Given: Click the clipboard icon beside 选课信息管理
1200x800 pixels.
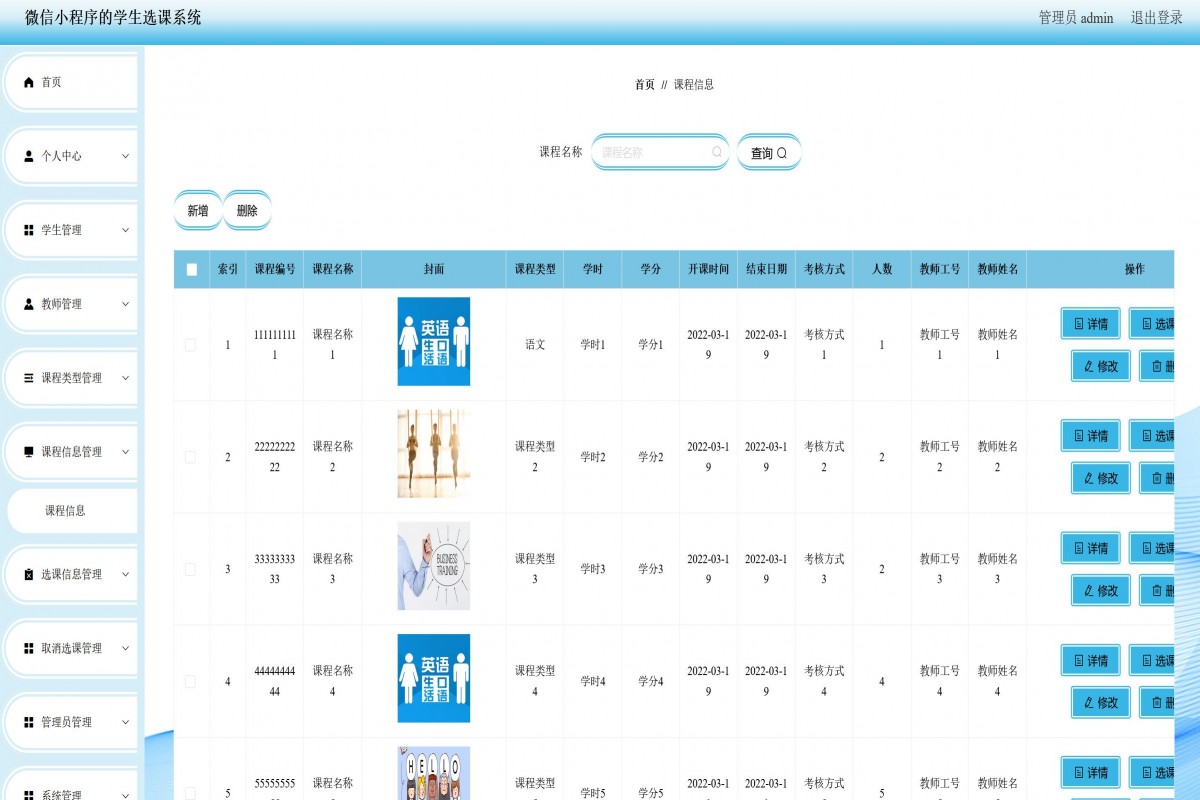Looking at the screenshot, I should coord(29,575).
